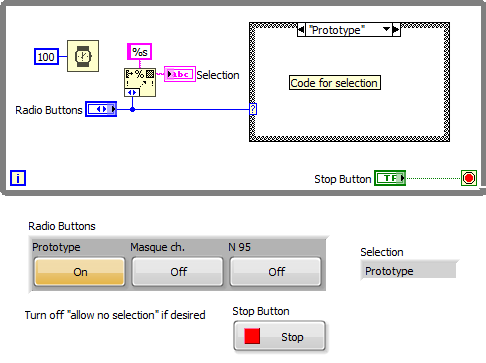Click the loop conditional stop terminal
This screenshot has width=486, height=363.
tap(469, 178)
